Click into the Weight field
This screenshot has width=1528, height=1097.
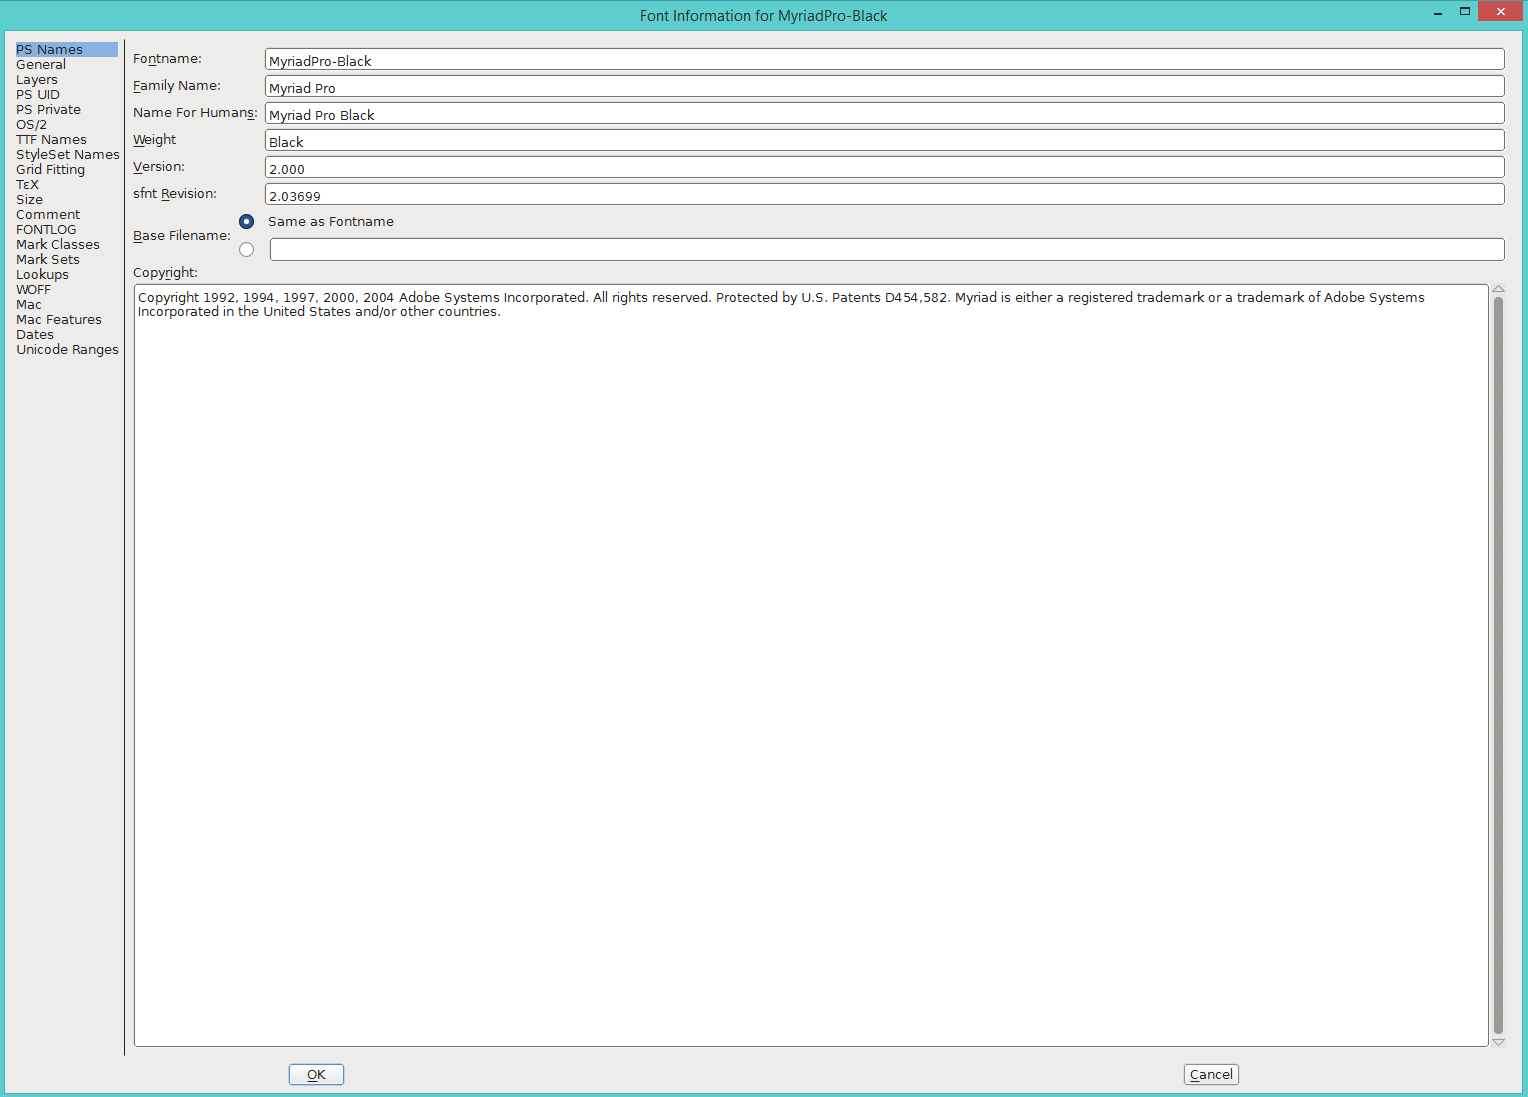(884, 141)
